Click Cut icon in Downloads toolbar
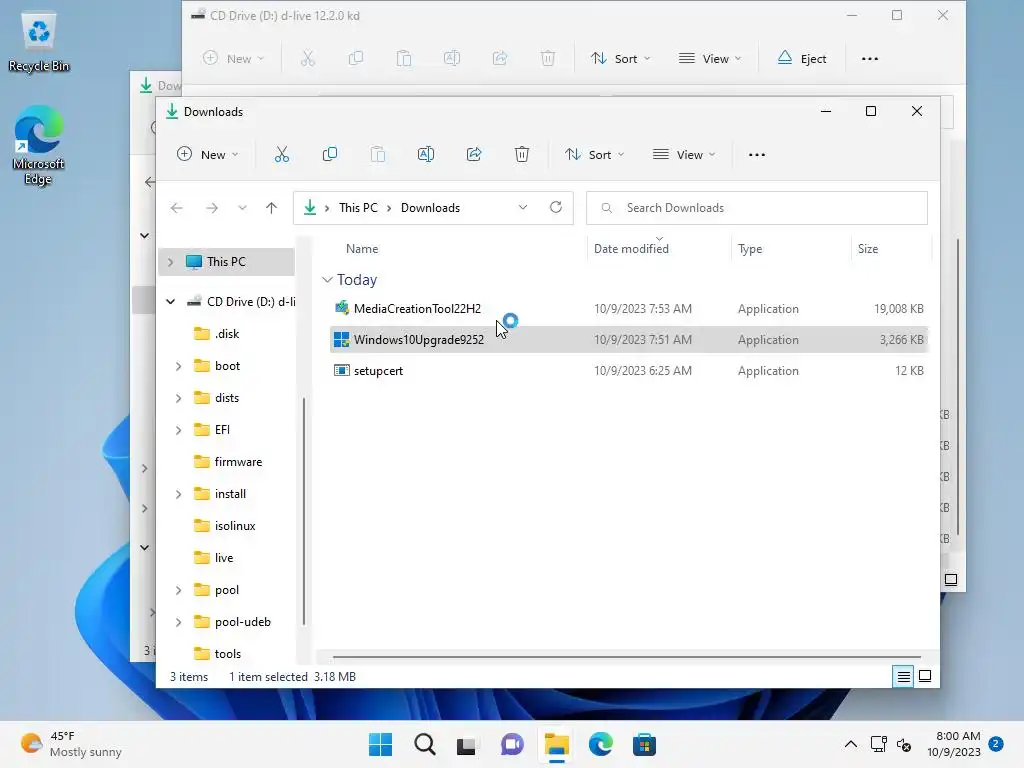 coord(281,155)
